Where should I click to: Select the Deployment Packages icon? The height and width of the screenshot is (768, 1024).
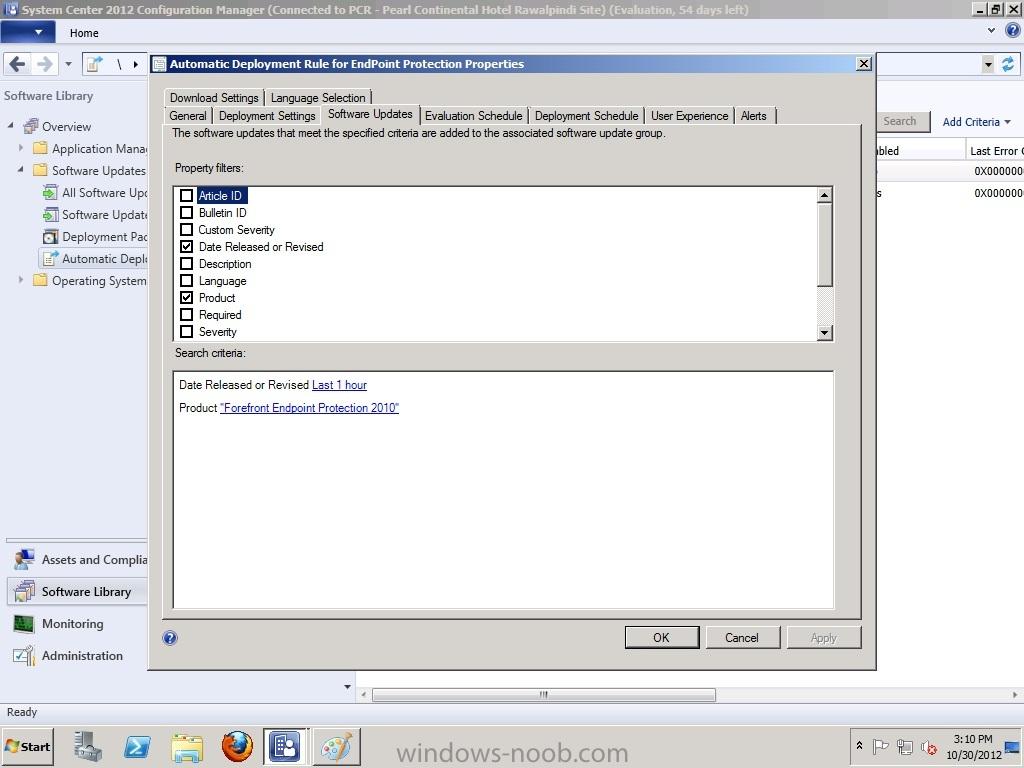click(x=50, y=236)
